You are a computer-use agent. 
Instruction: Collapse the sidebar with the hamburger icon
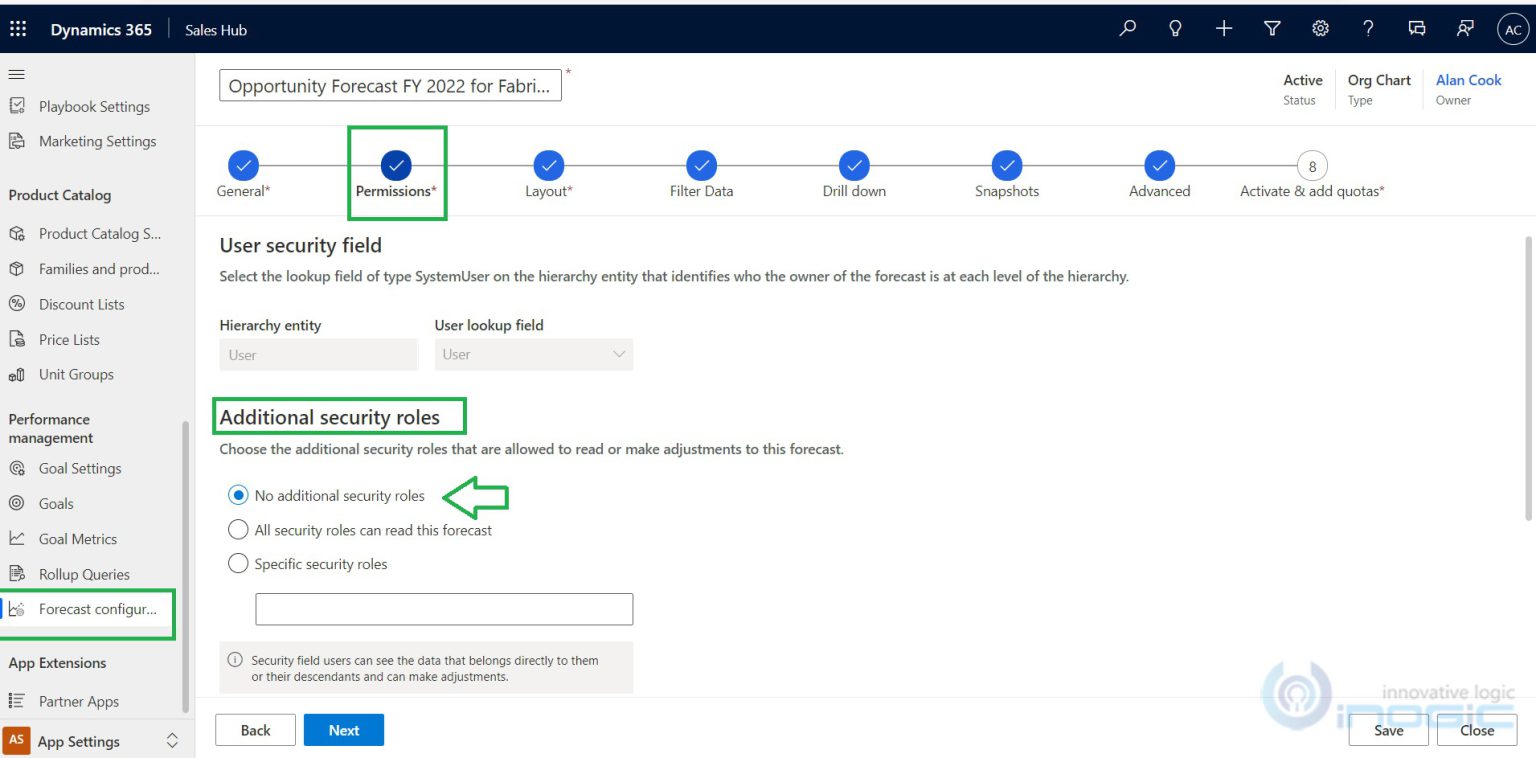(x=15, y=73)
